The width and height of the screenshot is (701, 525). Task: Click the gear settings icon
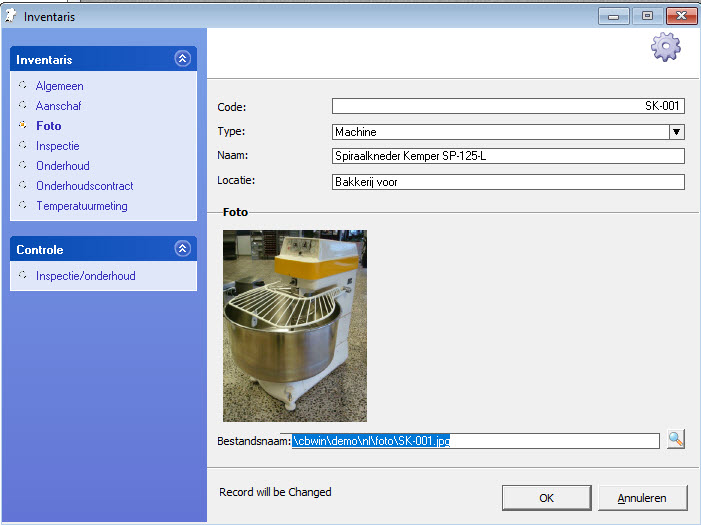[665, 47]
